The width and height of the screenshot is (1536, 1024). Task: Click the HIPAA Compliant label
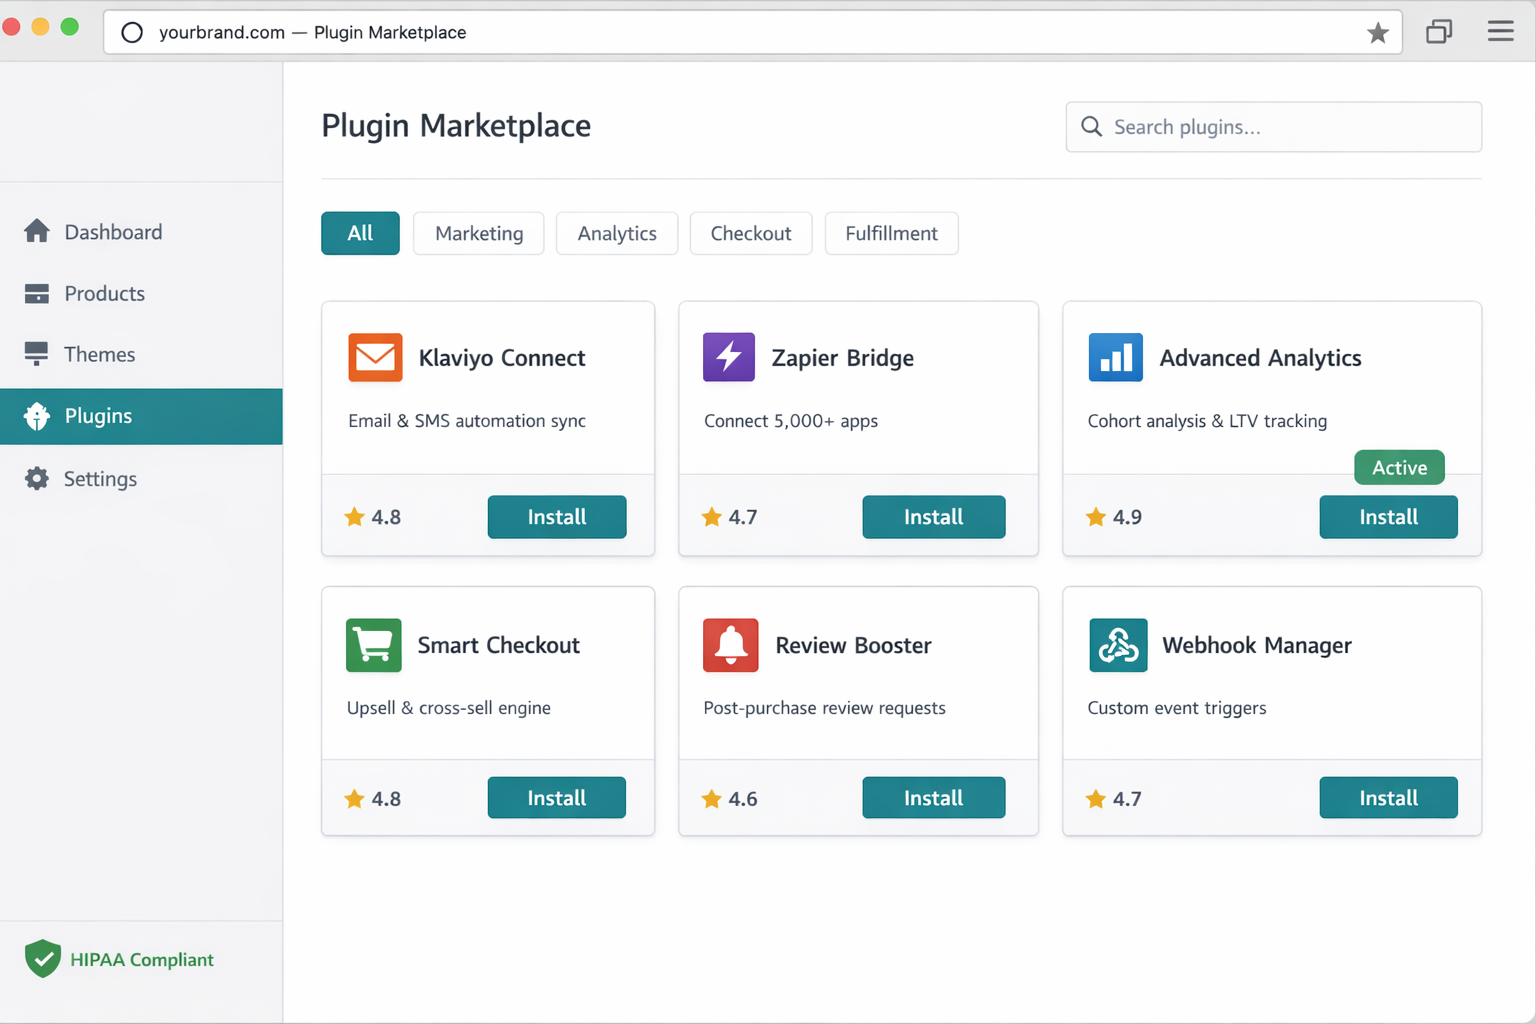[x=142, y=960]
